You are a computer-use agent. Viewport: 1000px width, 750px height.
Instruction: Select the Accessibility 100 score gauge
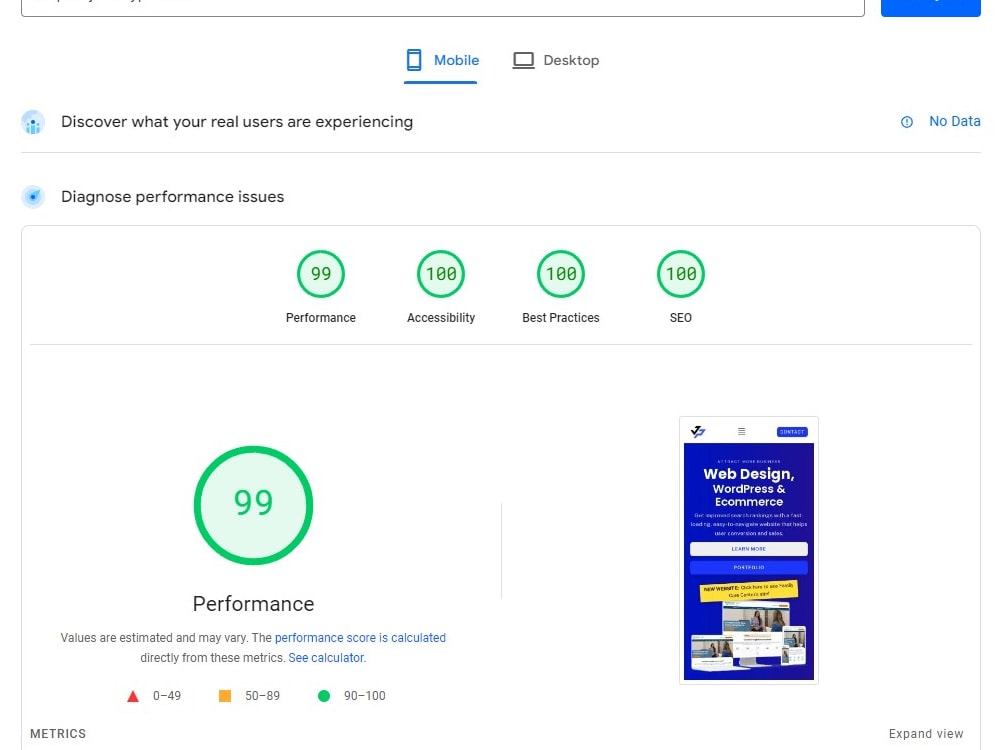[441, 274]
